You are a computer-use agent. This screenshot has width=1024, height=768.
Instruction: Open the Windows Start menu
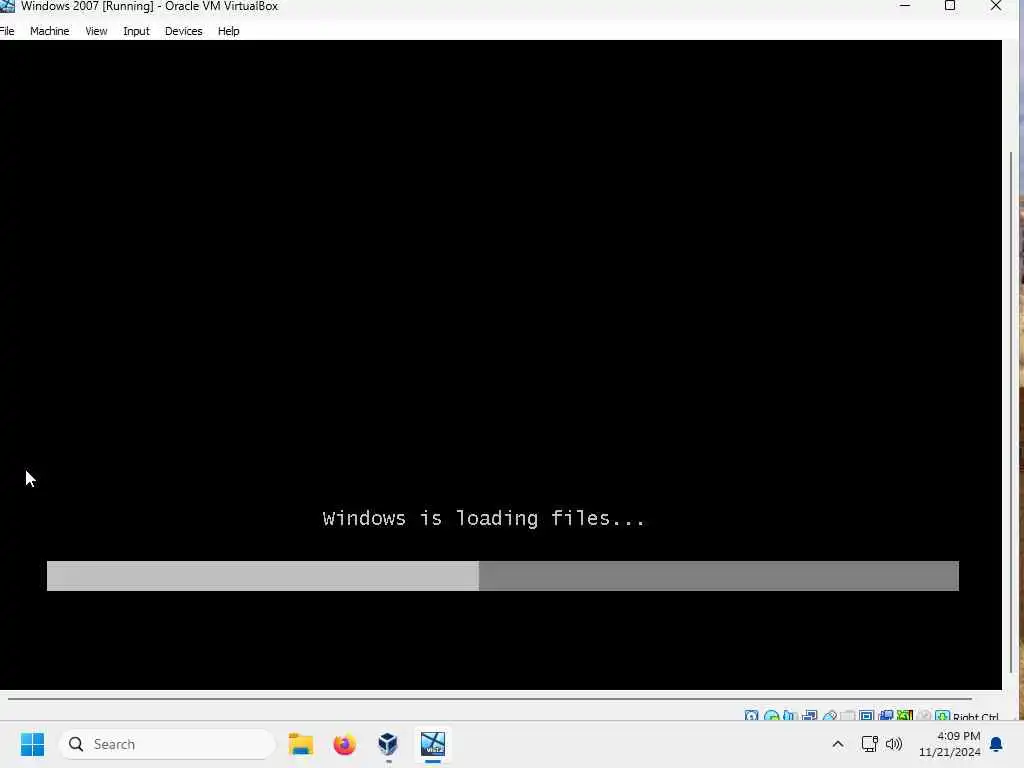pyautogui.click(x=32, y=744)
